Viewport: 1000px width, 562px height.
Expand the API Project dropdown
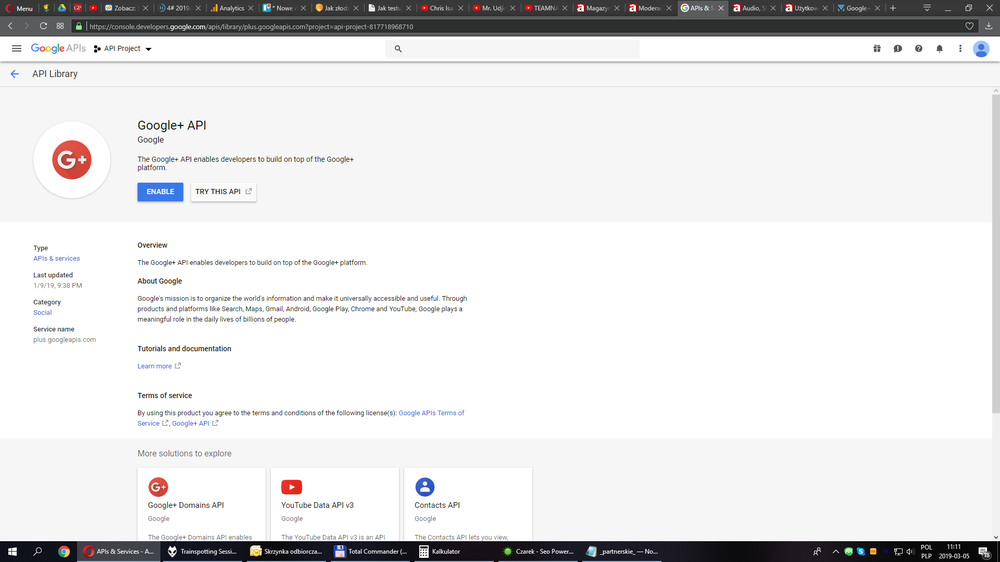point(123,48)
